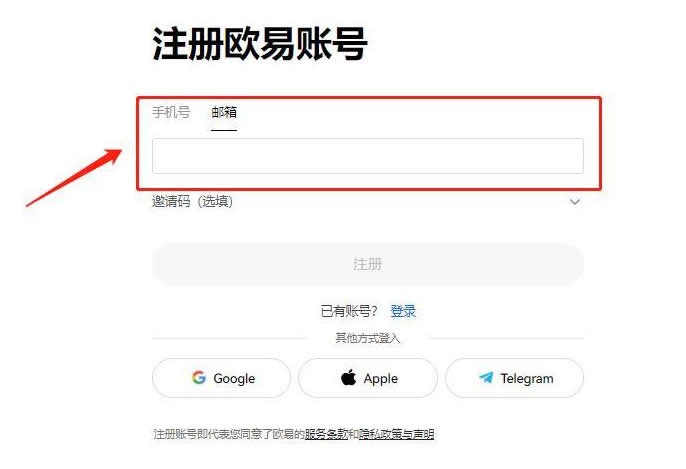
Task: Click the 注册欧易账号 page heading
Action: [x=259, y=44]
